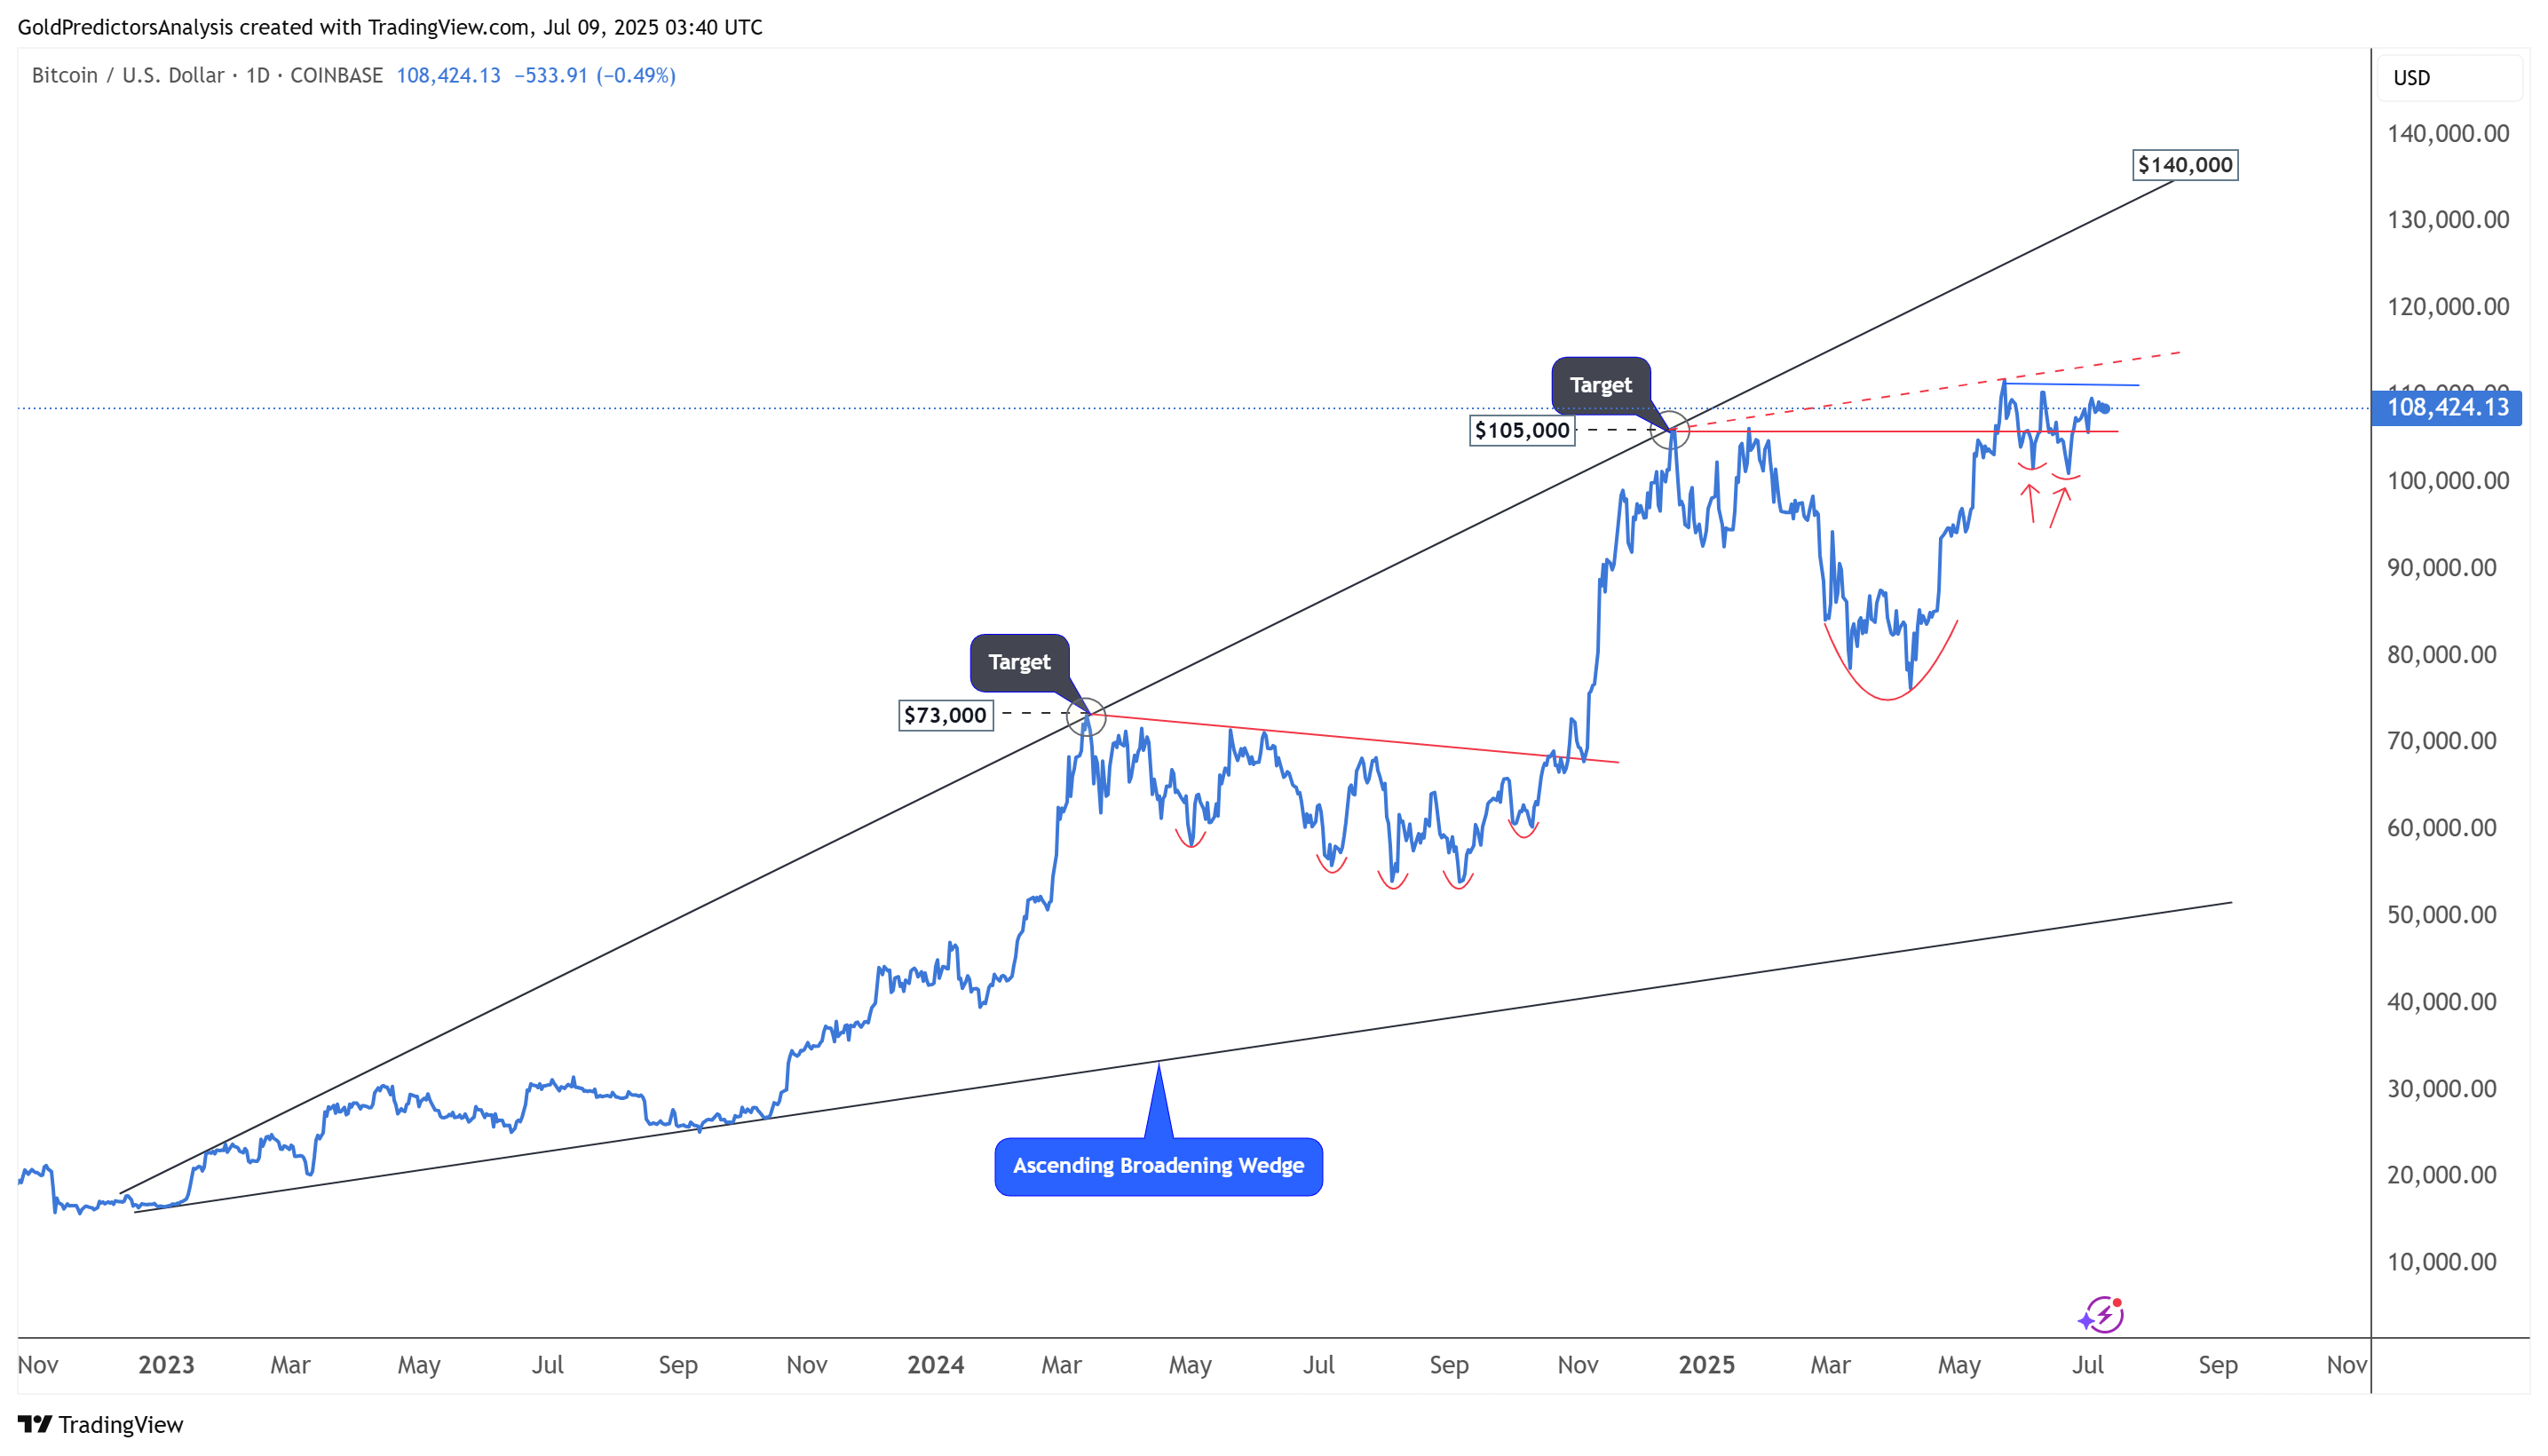Click the current price tag 108,424.13 on the axis

(2446, 408)
